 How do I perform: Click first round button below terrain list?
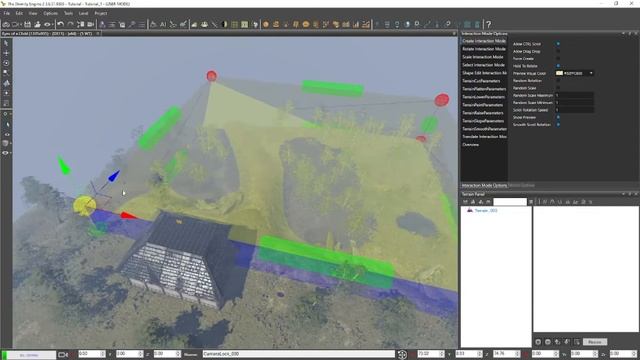[x=538, y=342]
